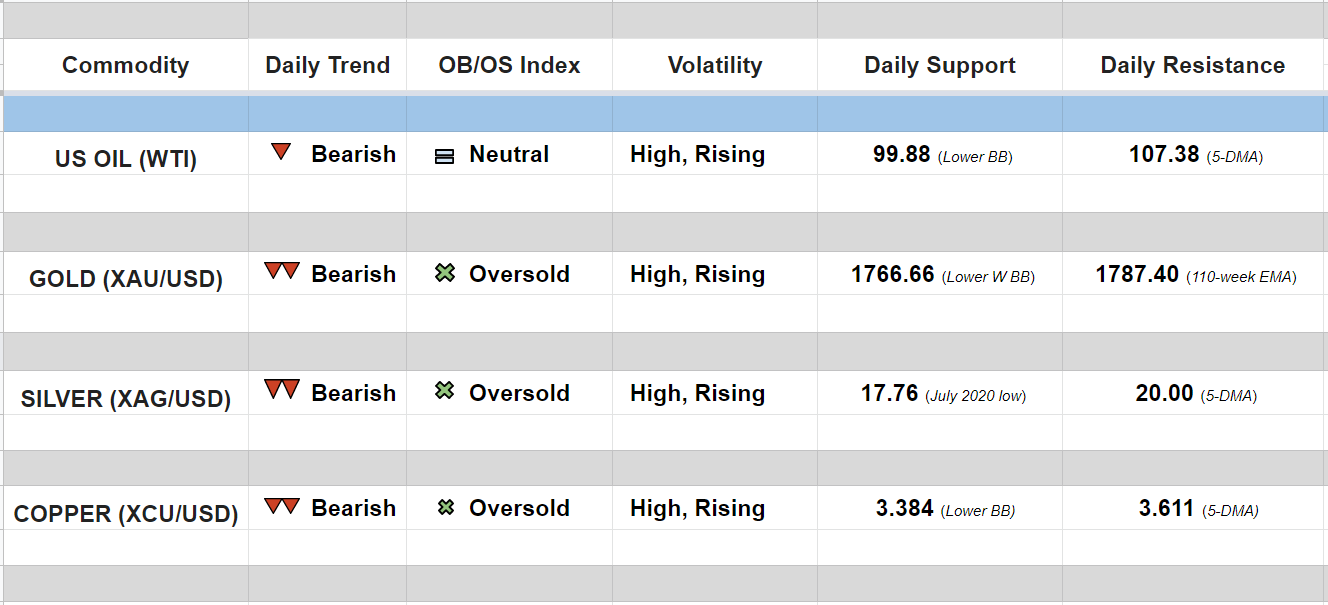1328x605 pixels.
Task: Click the SILVER (XAG/USD) cell
Action: [x=125, y=399]
